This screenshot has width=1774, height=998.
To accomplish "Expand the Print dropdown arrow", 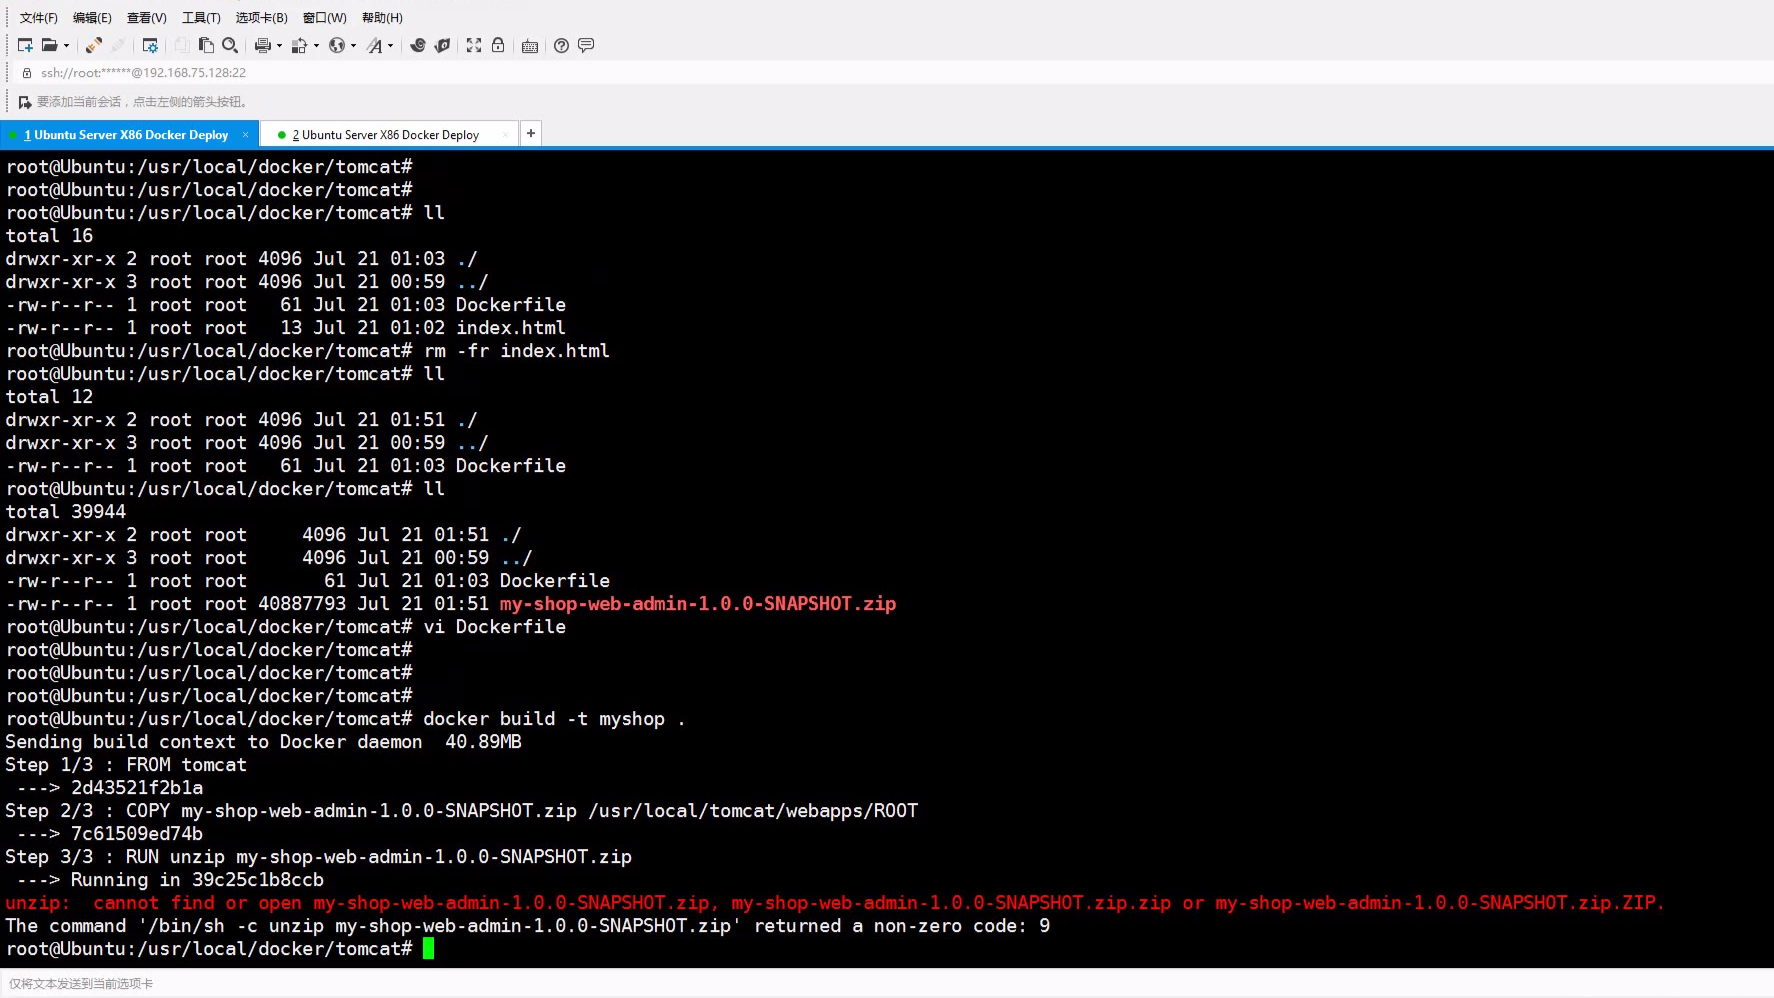I will pyautogui.click(x=279, y=45).
